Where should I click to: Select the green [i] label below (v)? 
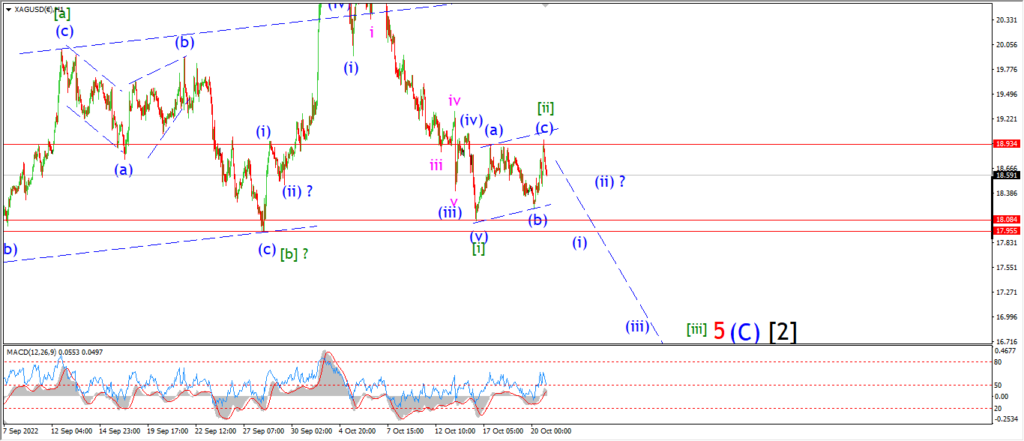tap(478, 249)
